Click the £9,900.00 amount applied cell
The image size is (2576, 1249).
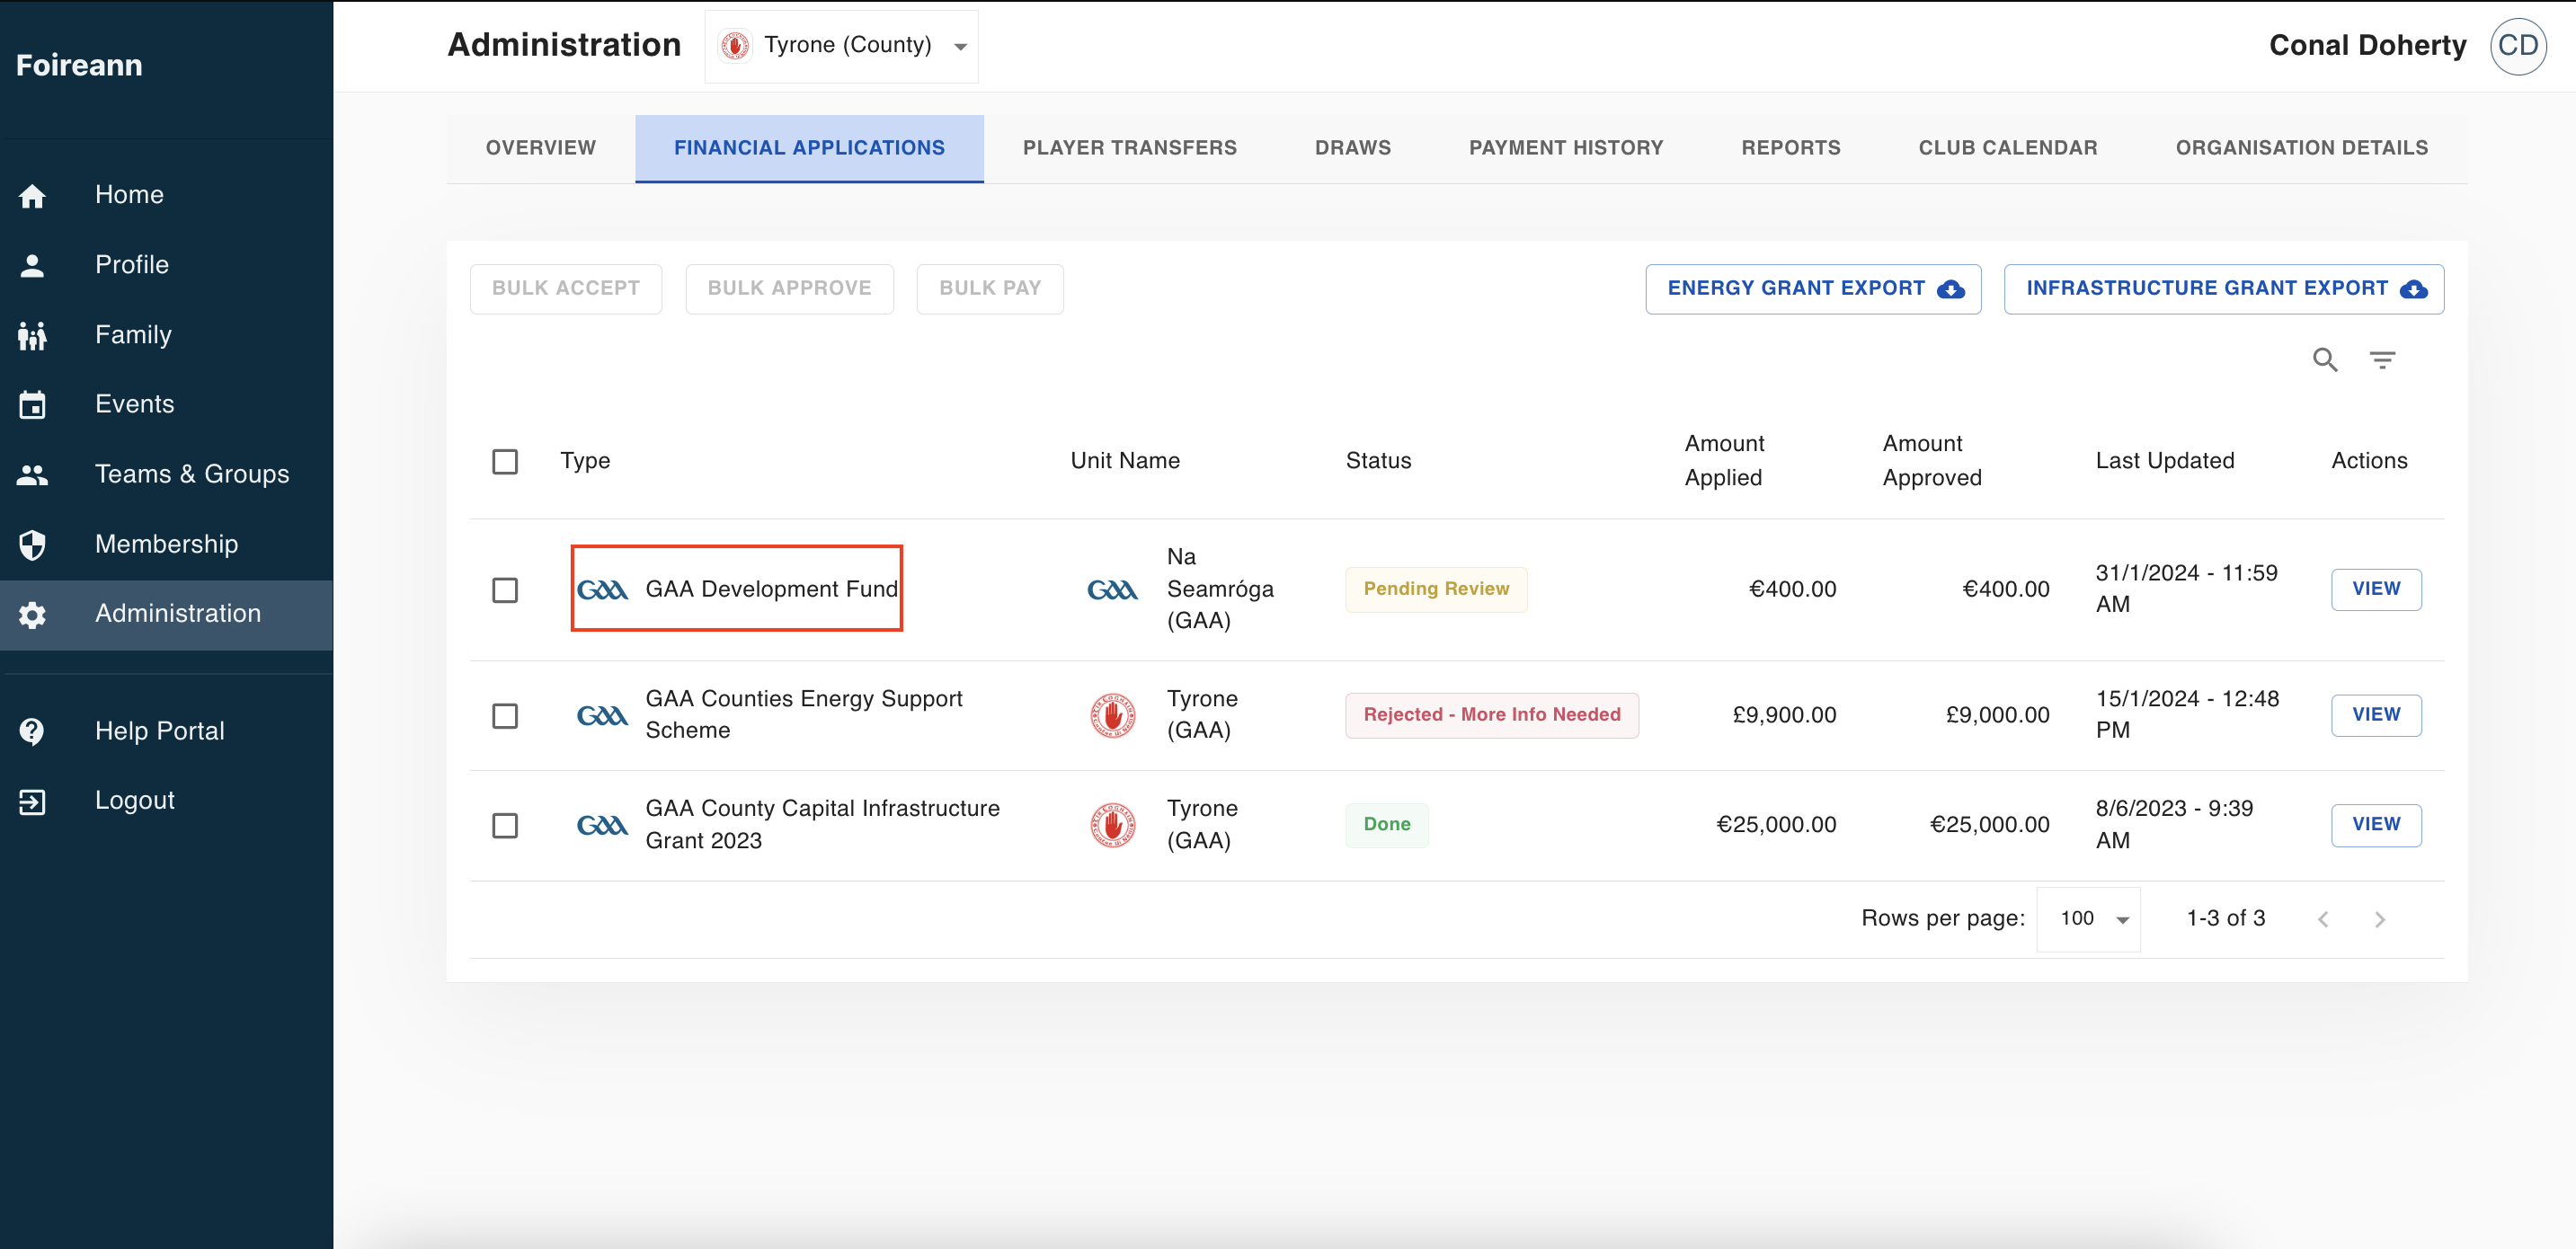tap(1784, 715)
